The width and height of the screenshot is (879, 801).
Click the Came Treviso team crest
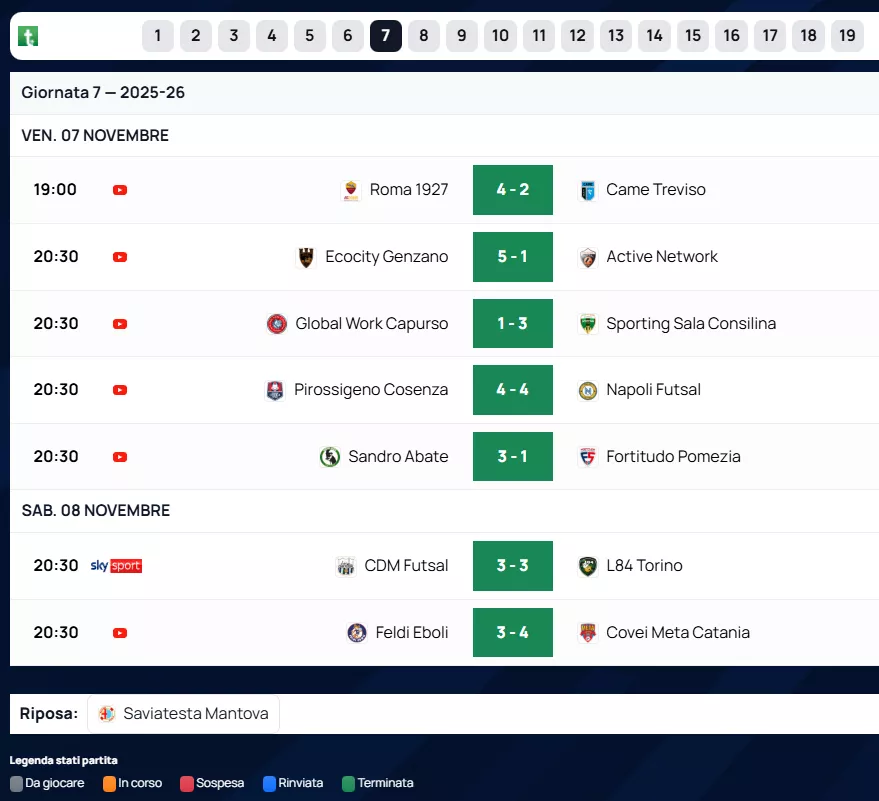pyautogui.click(x=588, y=190)
